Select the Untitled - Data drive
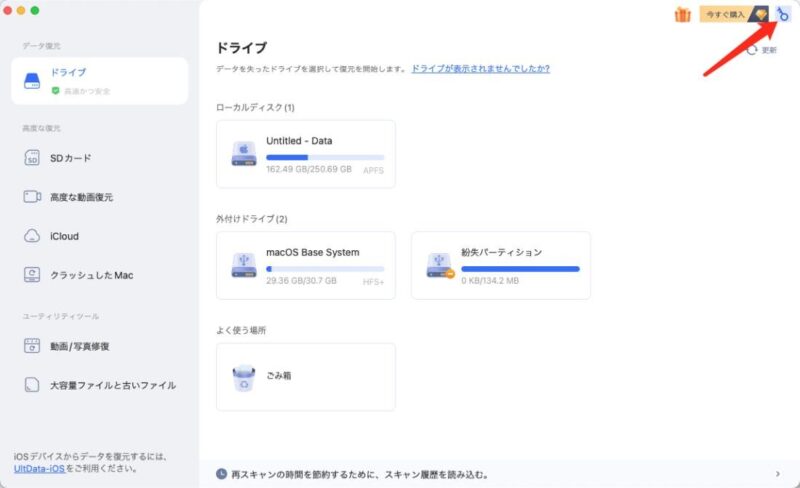This screenshot has height=488, width=800. point(305,154)
